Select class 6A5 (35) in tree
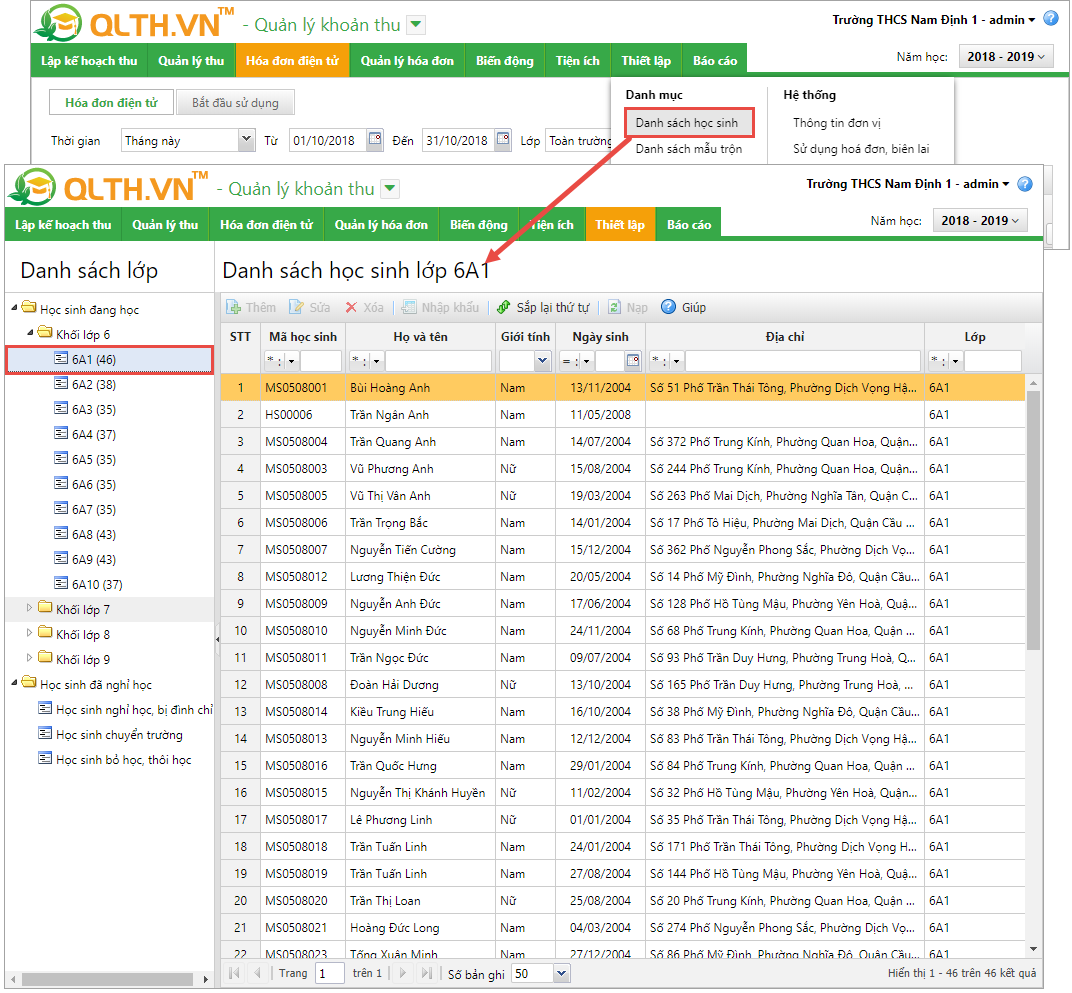 pos(93,460)
